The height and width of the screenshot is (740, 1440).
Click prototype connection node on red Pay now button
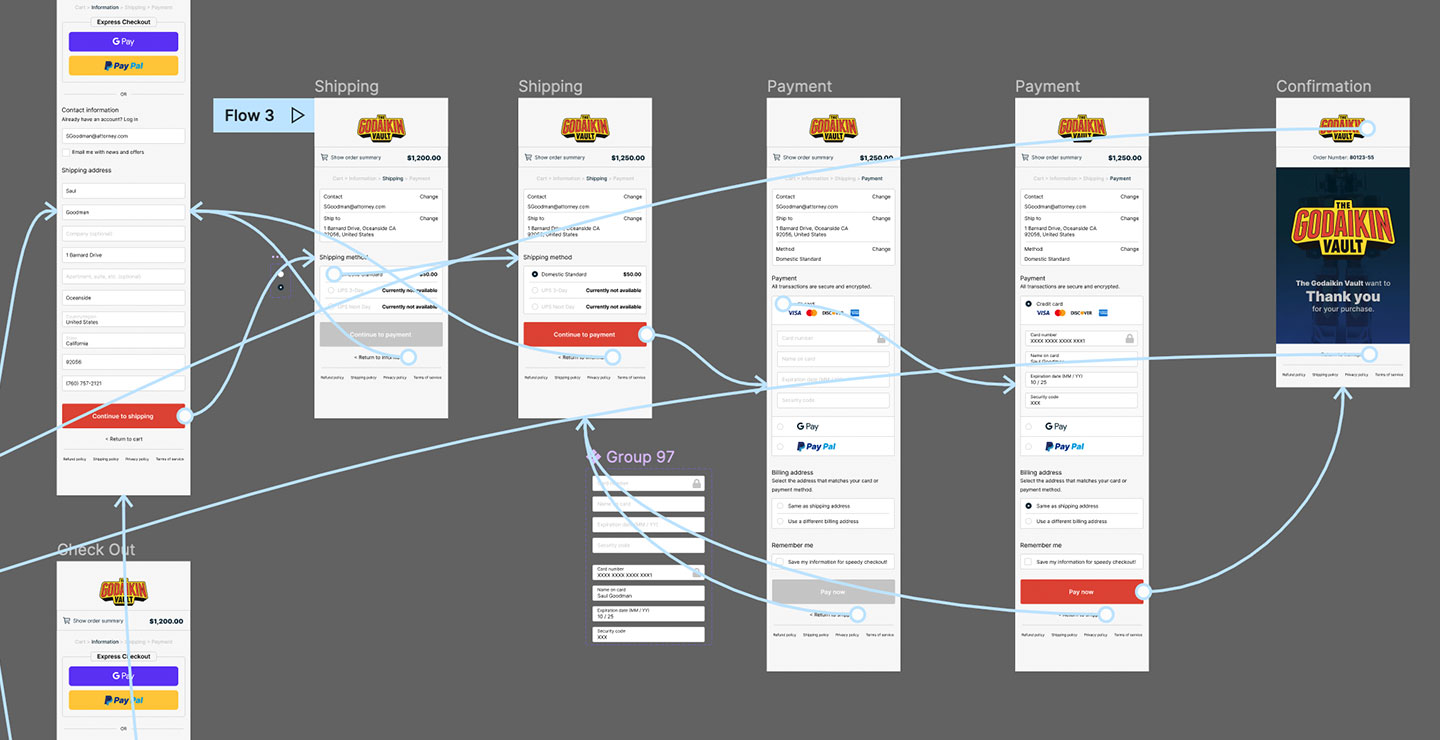point(1143,592)
